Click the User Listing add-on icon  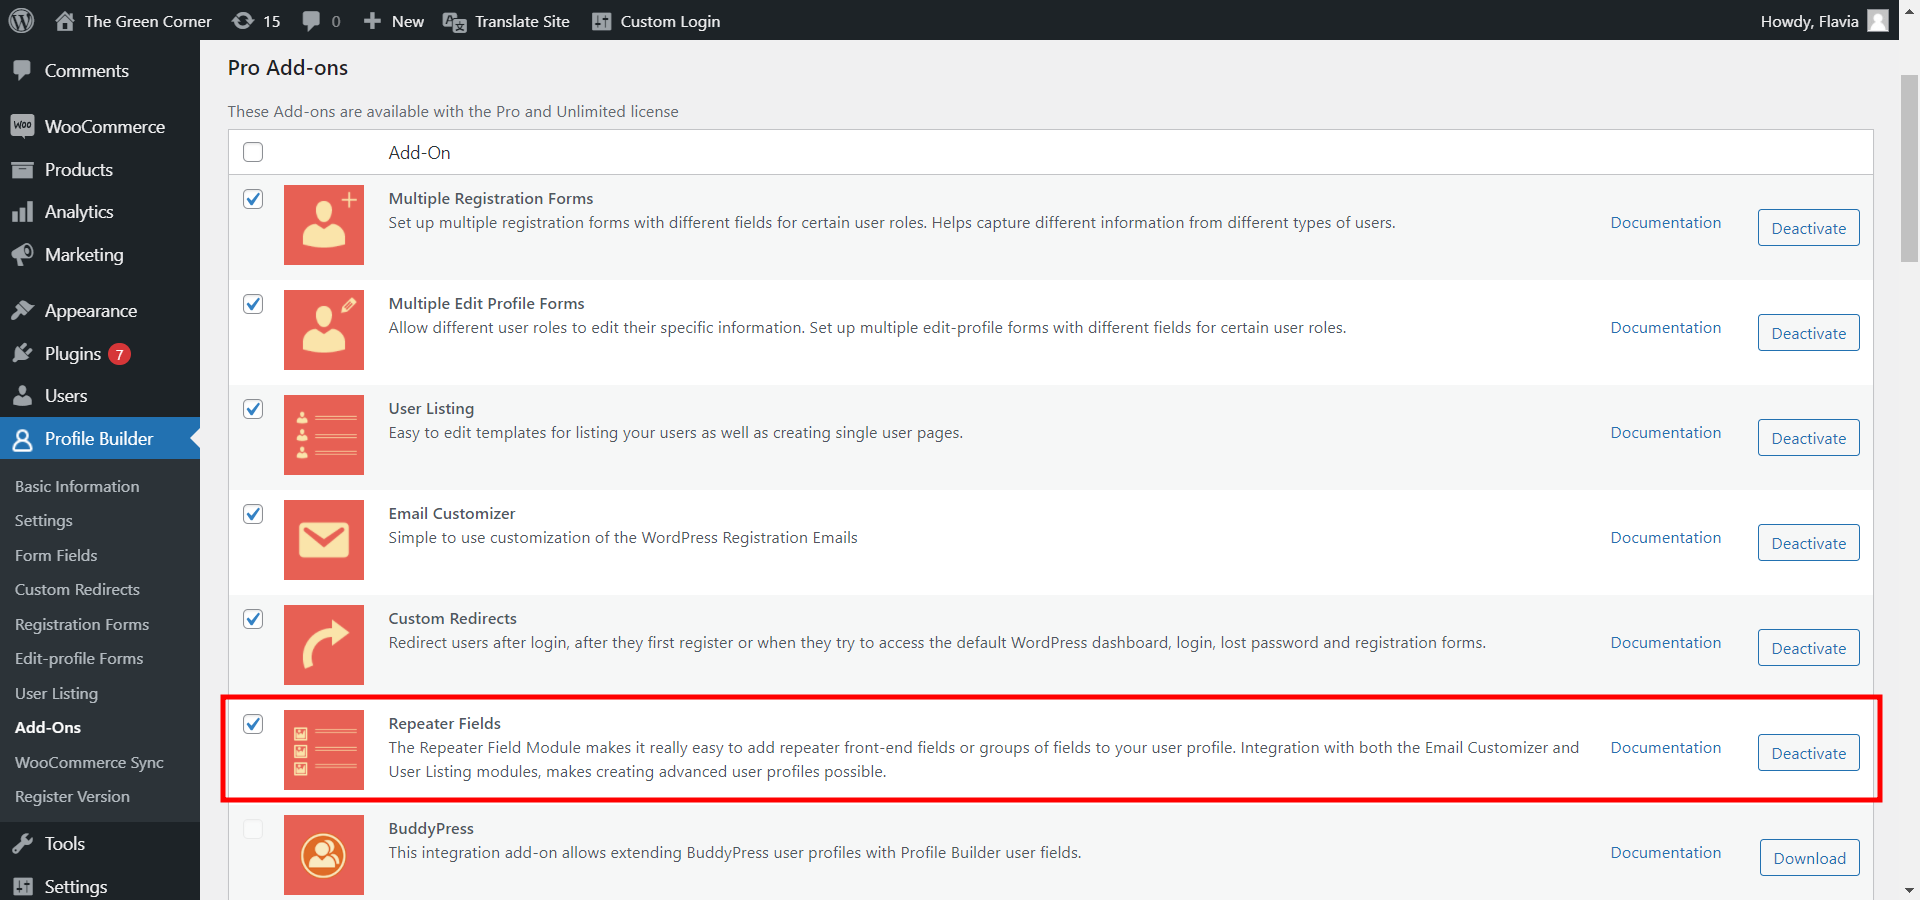pos(324,435)
